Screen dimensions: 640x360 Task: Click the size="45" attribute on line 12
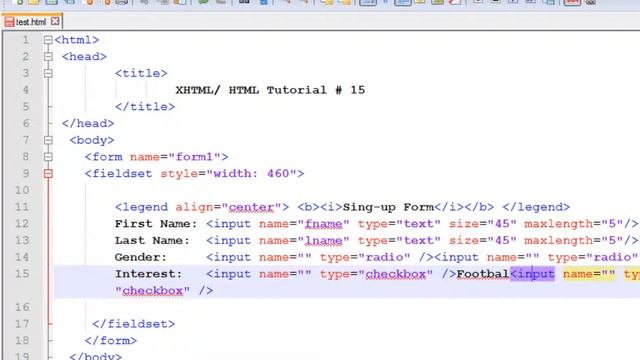pos(483,224)
